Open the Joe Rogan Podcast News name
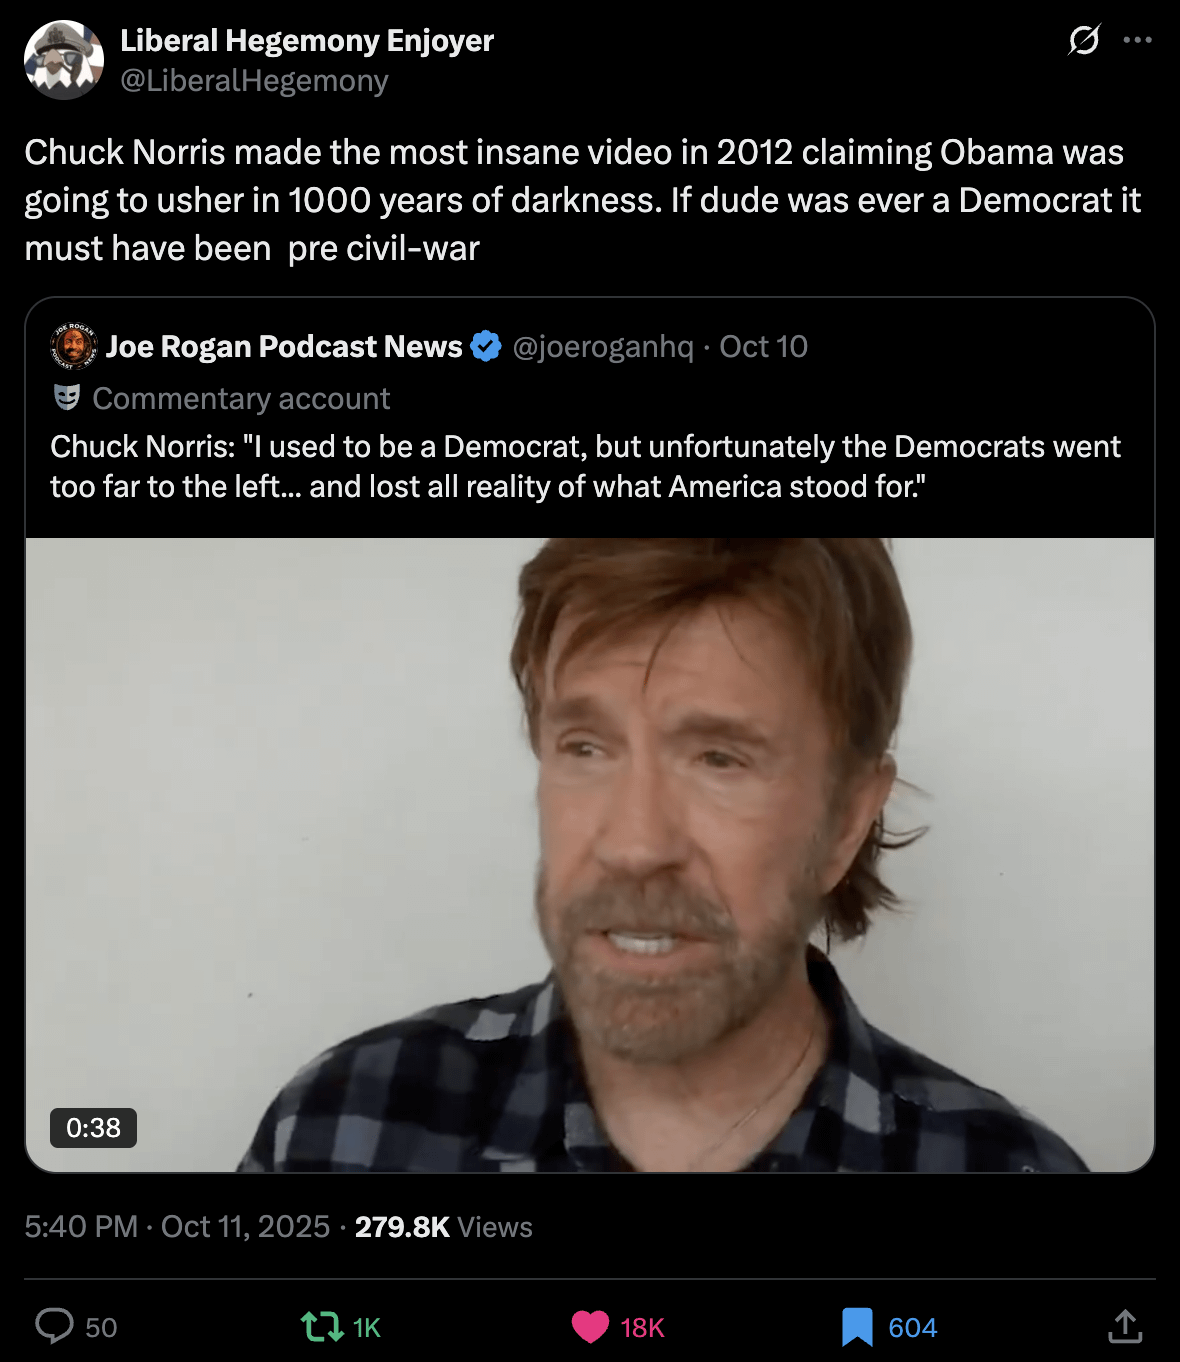 click(284, 346)
